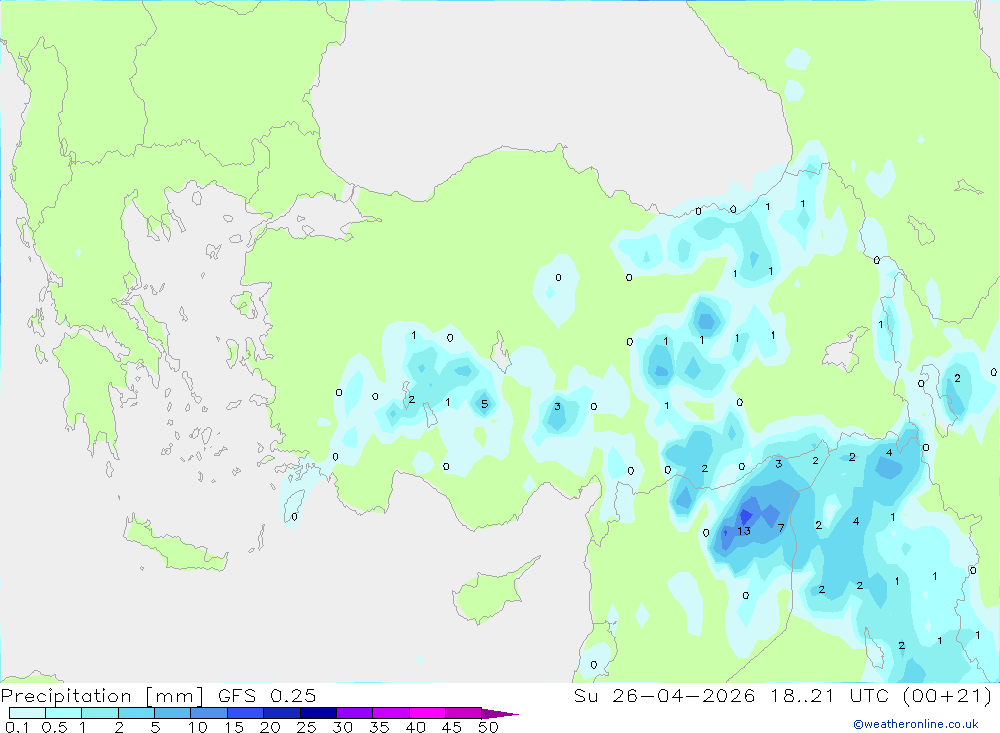Click the legend label "35"
Screen dimensions: 1000x733
pyautogui.click(x=379, y=727)
